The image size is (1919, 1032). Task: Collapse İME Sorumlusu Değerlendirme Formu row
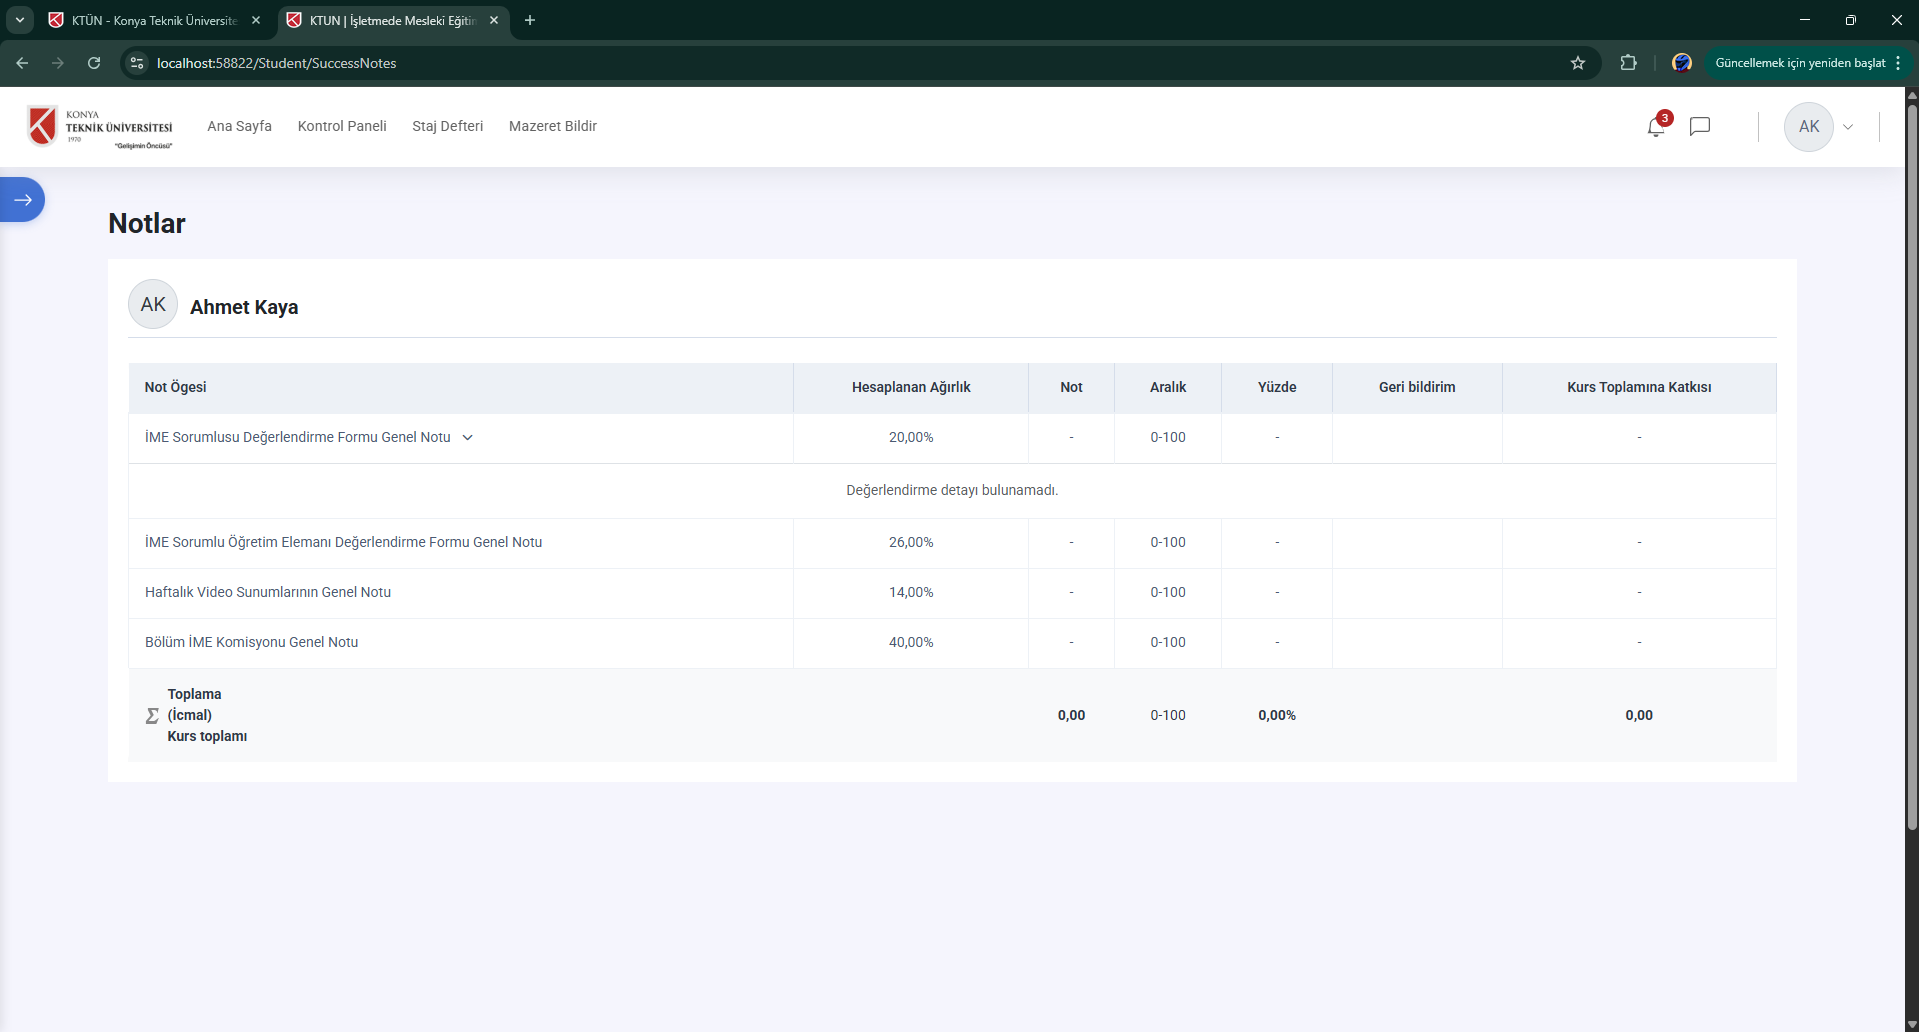tap(467, 438)
